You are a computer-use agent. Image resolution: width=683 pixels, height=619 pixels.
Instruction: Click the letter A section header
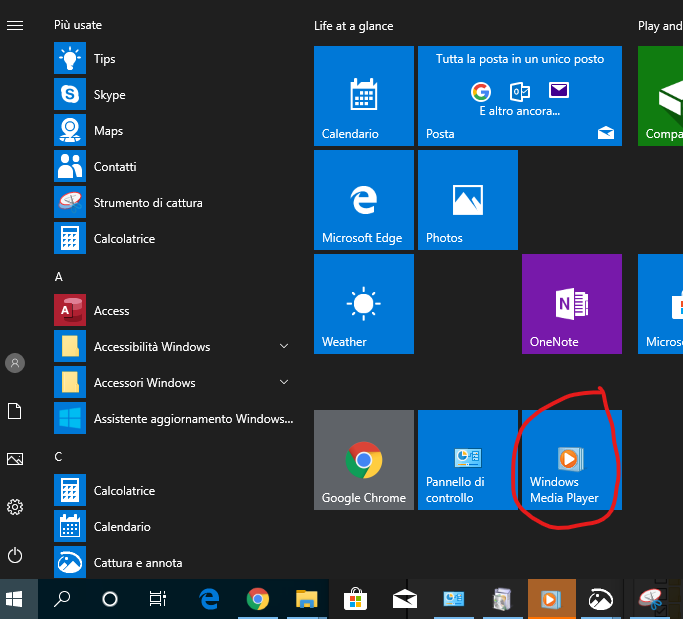(59, 276)
